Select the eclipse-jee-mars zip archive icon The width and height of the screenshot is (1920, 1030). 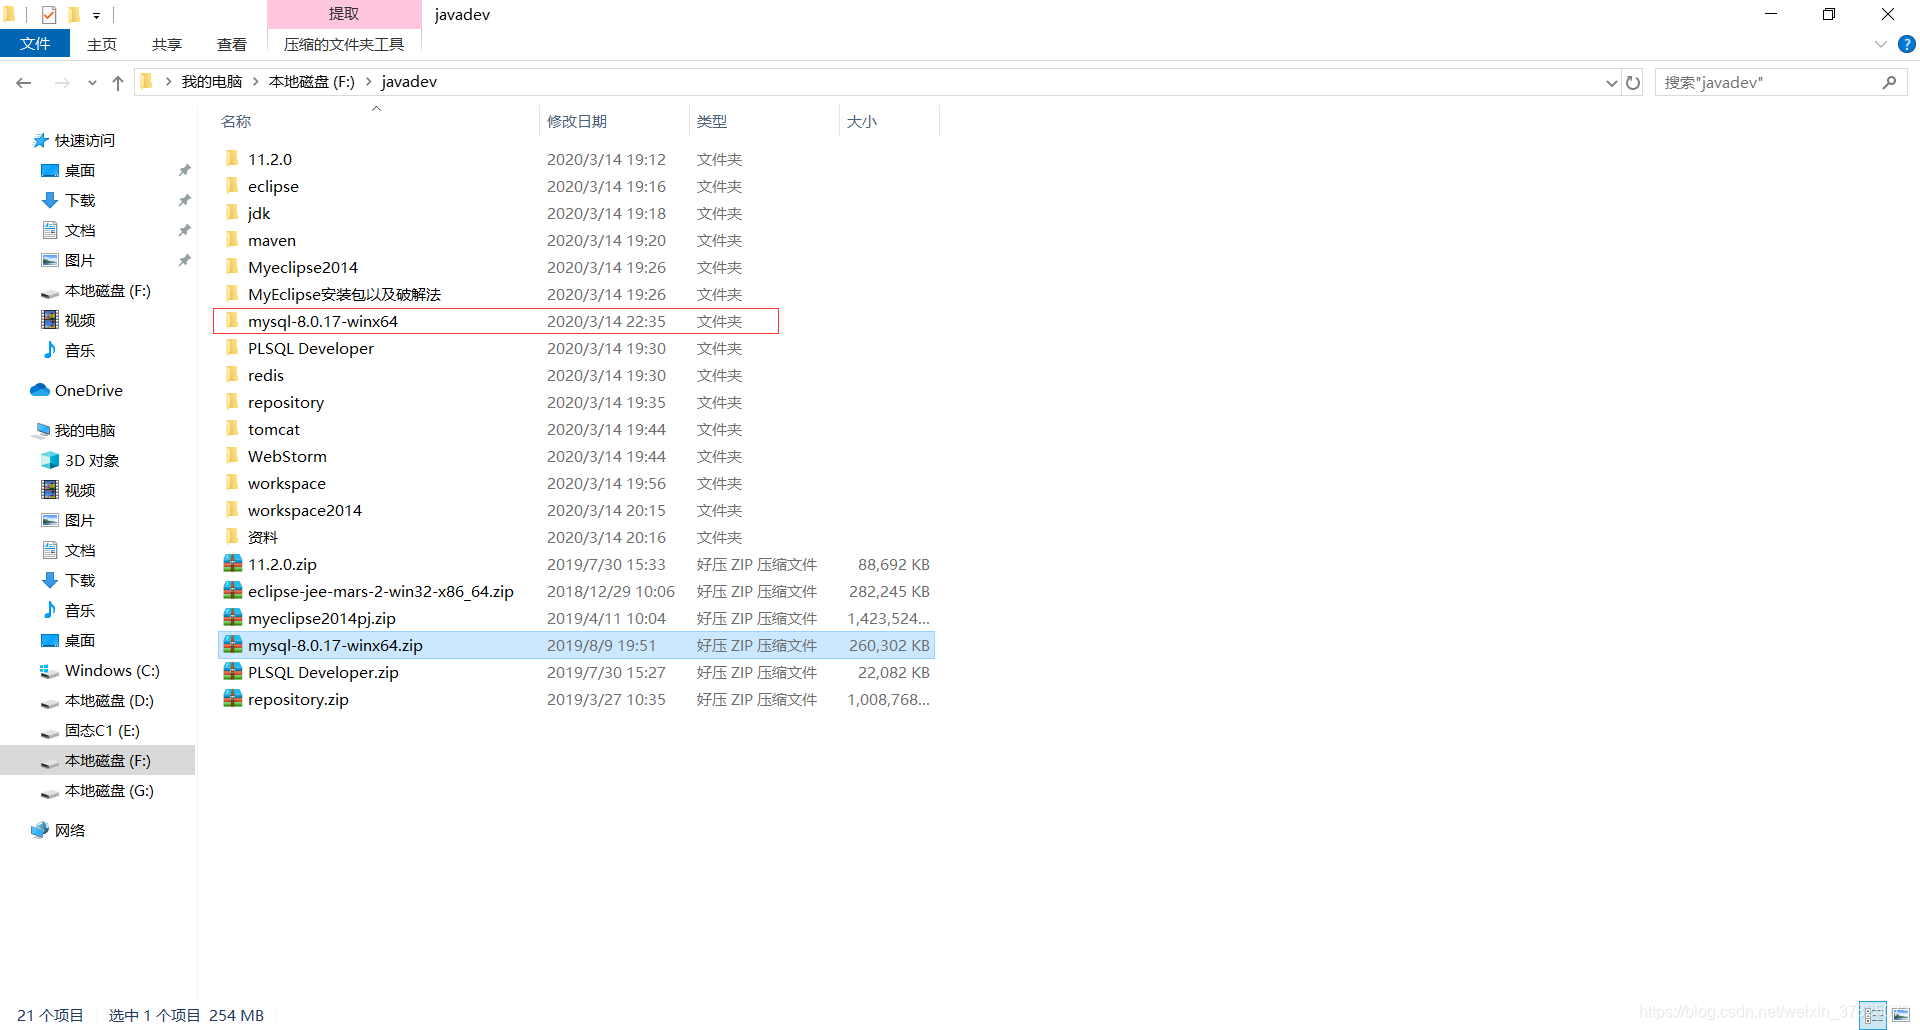(233, 590)
